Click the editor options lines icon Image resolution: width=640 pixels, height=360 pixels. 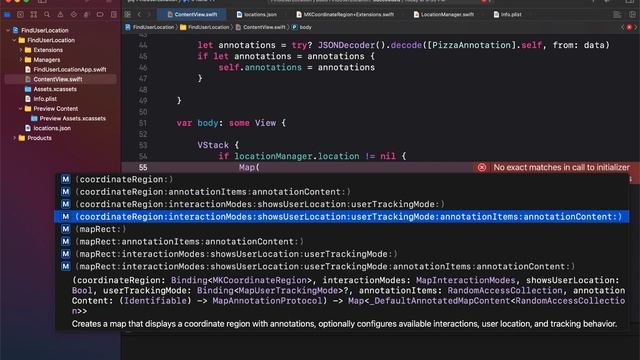(x=617, y=14)
